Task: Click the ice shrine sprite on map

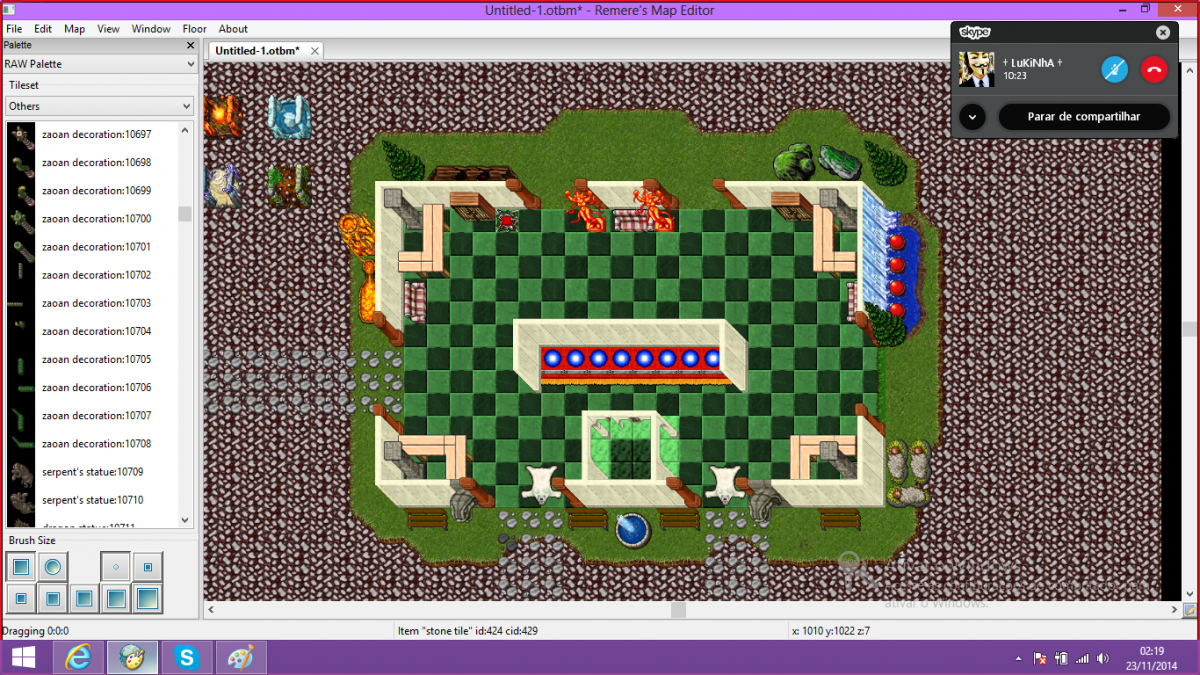Action: [289, 117]
